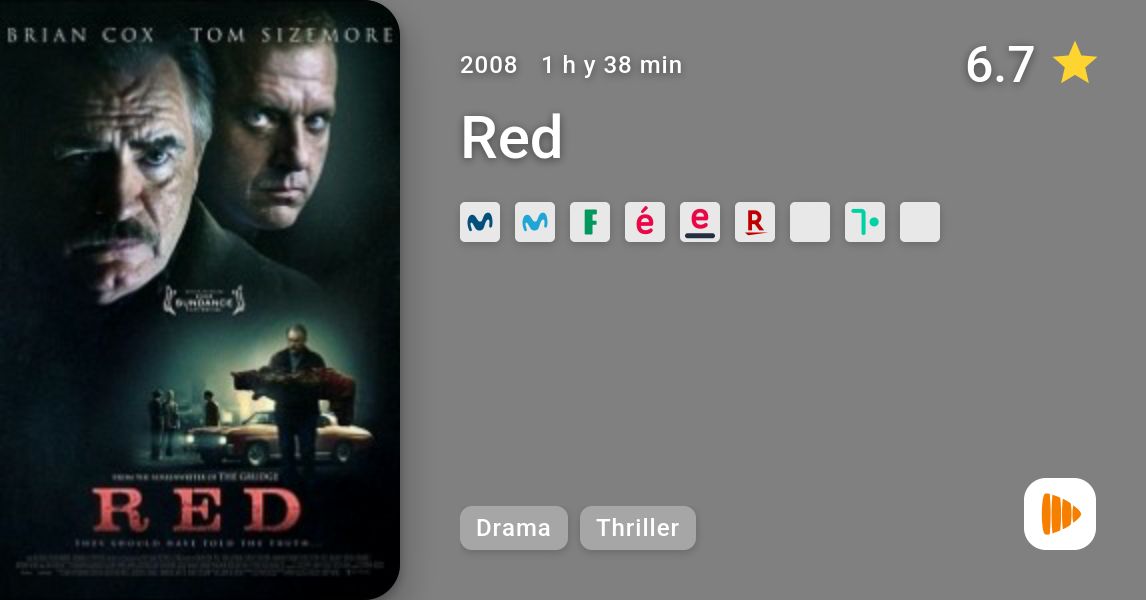1146x600 pixels.
Task: Open the teal T-dot provider icon
Action: [x=865, y=222]
